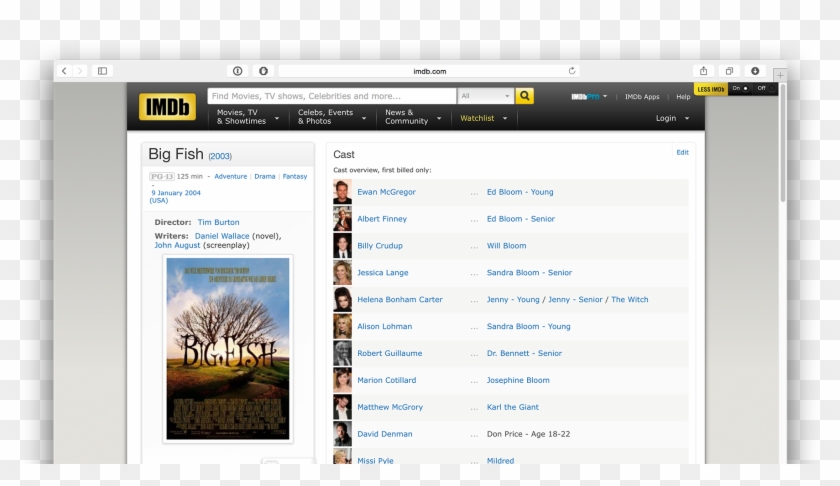Open the 9 January 2004 release date link
Image resolution: width=840 pixels, height=486 pixels.
pyautogui.click(x=176, y=192)
